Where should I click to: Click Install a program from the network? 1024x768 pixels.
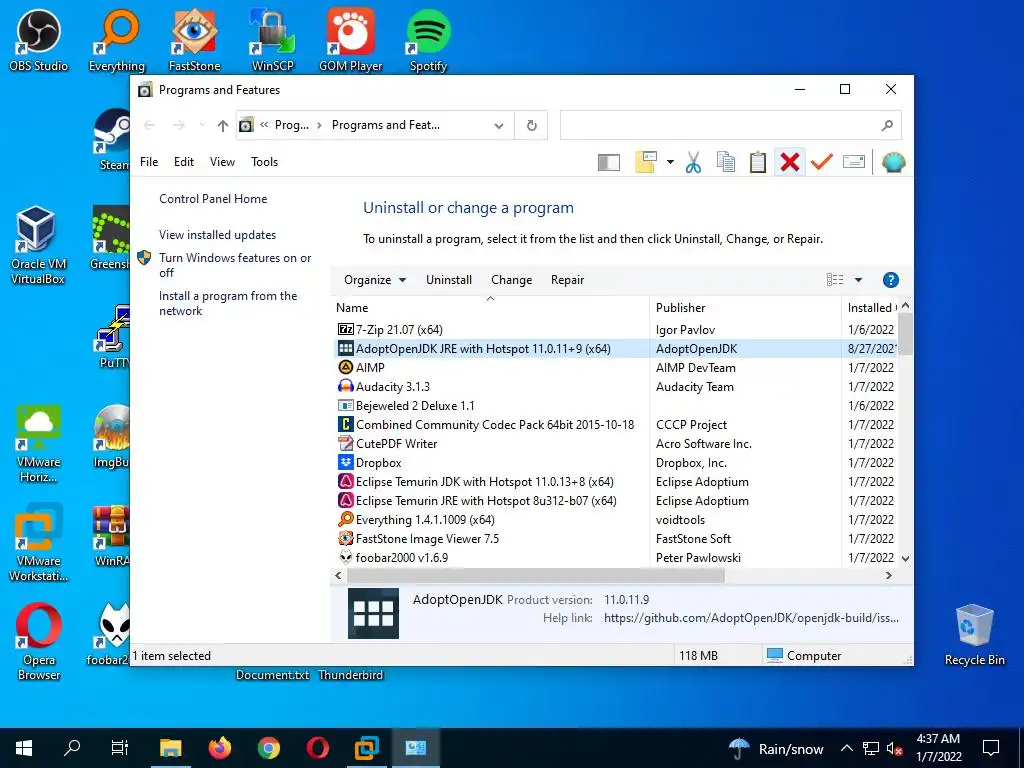pos(228,304)
